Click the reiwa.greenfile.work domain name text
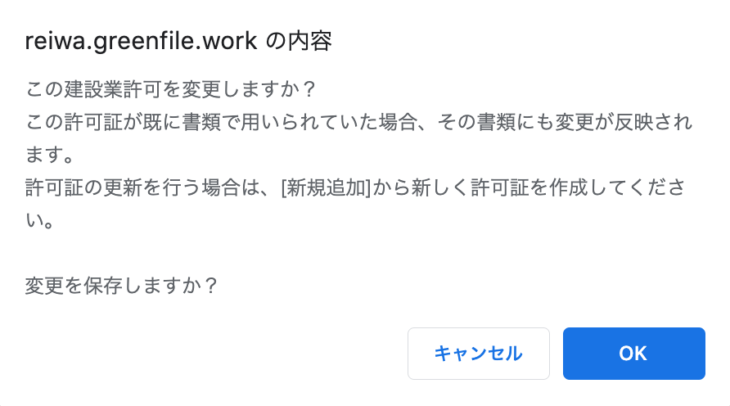 click(141, 42)
